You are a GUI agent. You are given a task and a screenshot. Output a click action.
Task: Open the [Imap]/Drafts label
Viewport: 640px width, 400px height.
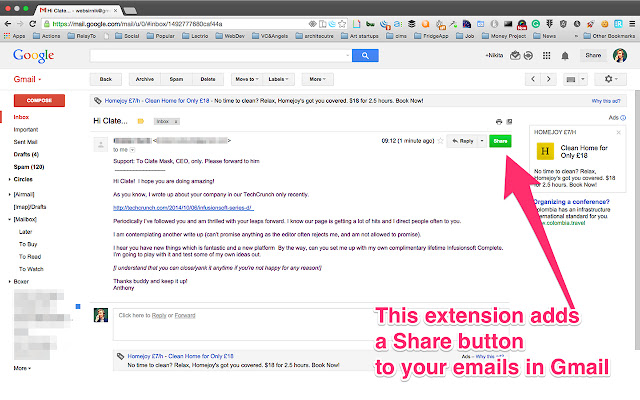(30, 207)
